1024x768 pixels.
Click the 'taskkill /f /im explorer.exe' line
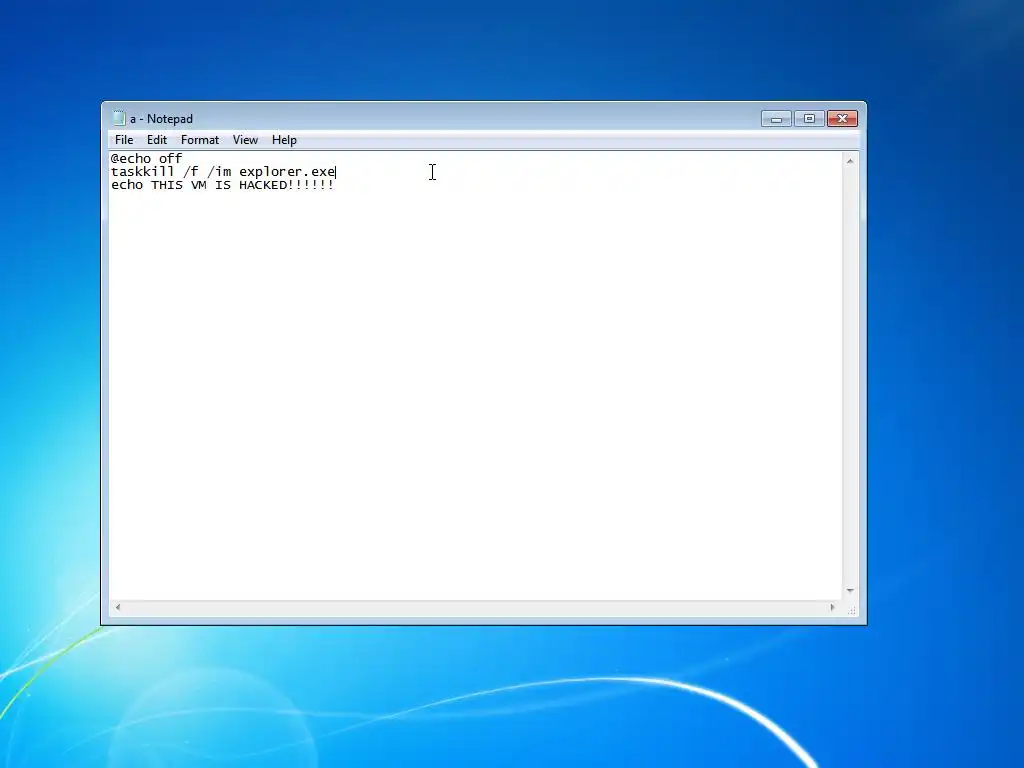tap(223, 172)
